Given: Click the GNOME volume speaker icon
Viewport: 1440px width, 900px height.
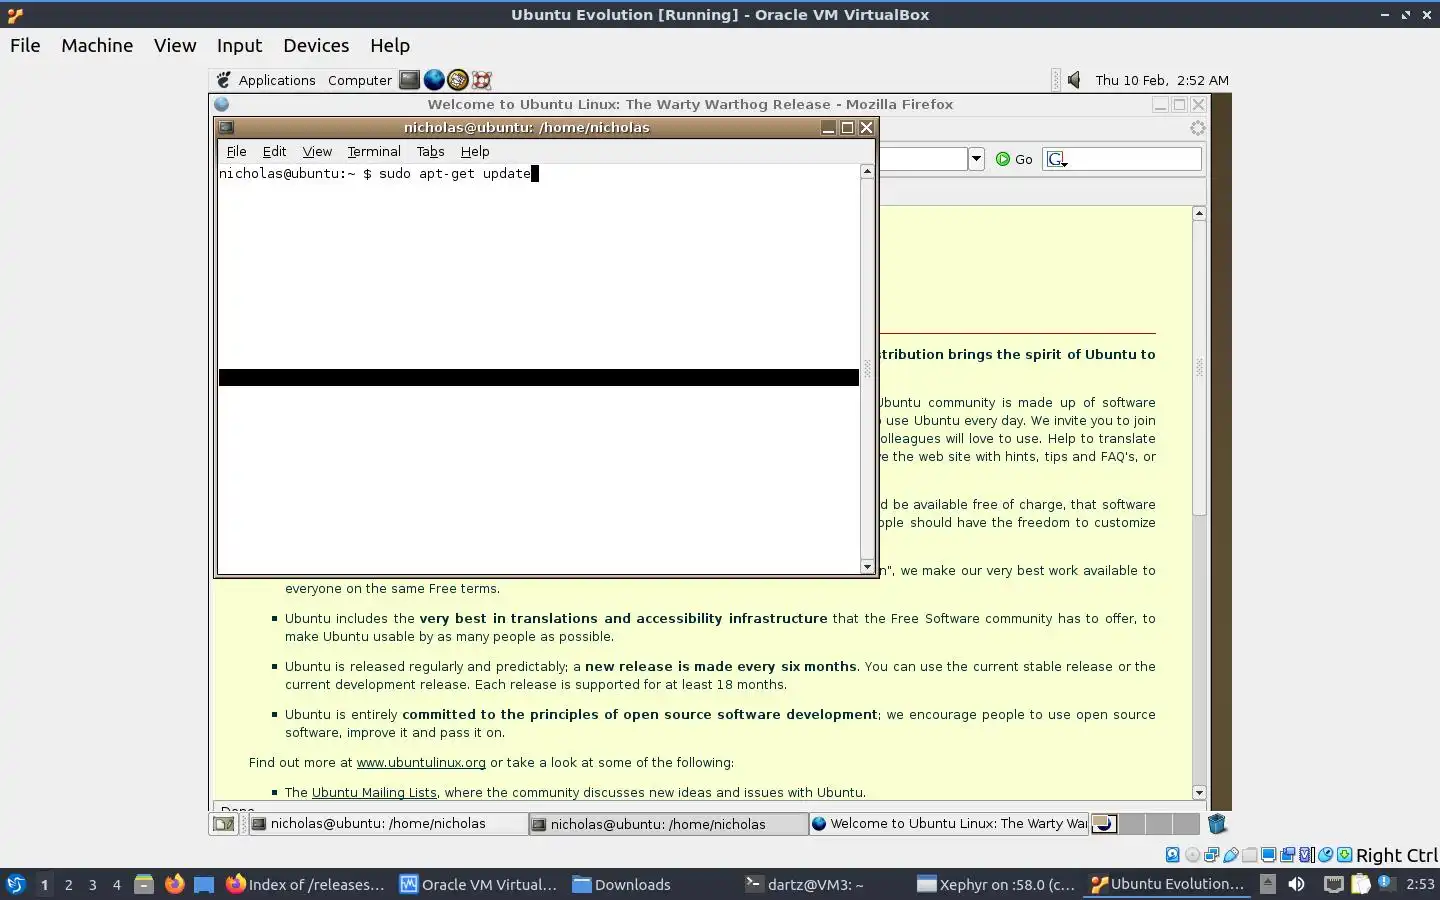Looking at the screenshot, I should pos(1074,80).
